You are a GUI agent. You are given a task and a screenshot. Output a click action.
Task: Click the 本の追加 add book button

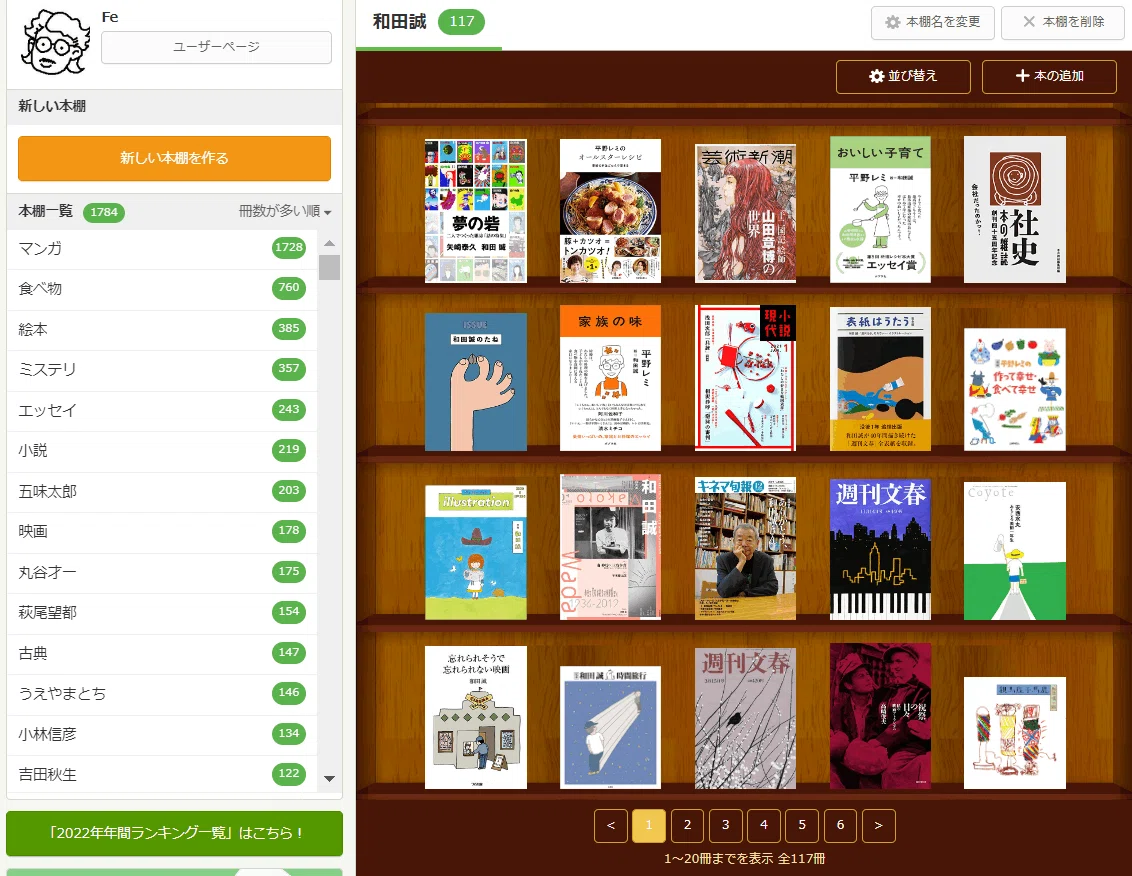coord(1049,77)
